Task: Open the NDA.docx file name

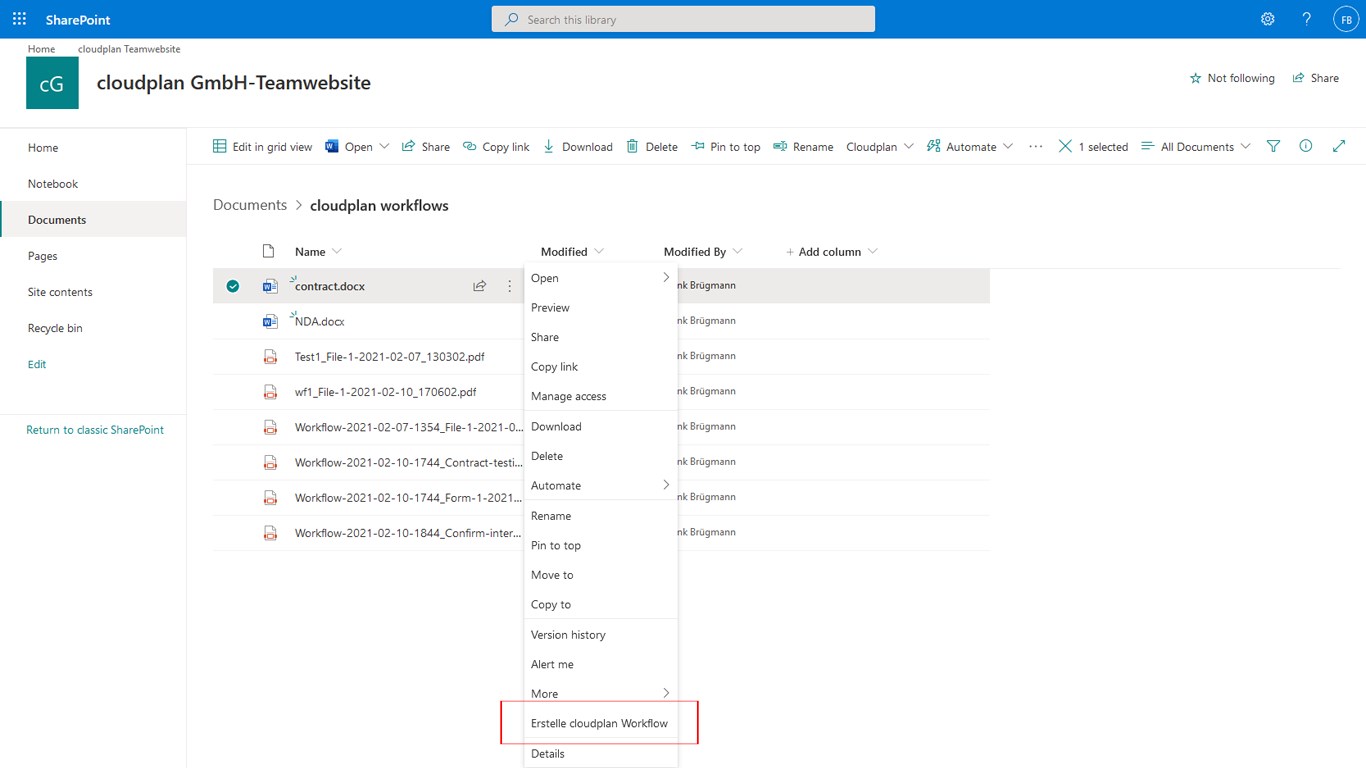Action: pos(320,321)
